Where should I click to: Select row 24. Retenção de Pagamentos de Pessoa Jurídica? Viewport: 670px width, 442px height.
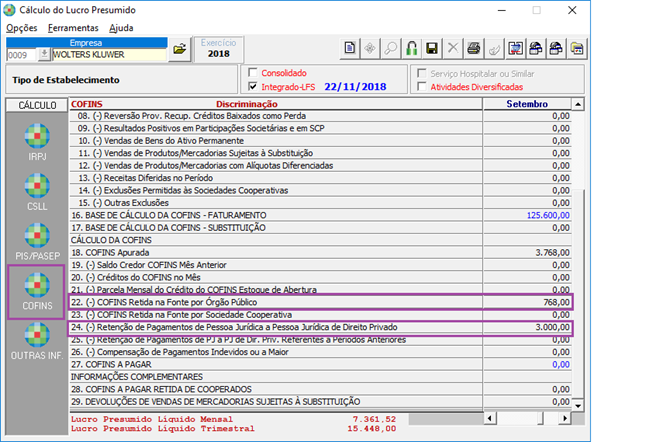pyautogui.click(x=276, y=327)
